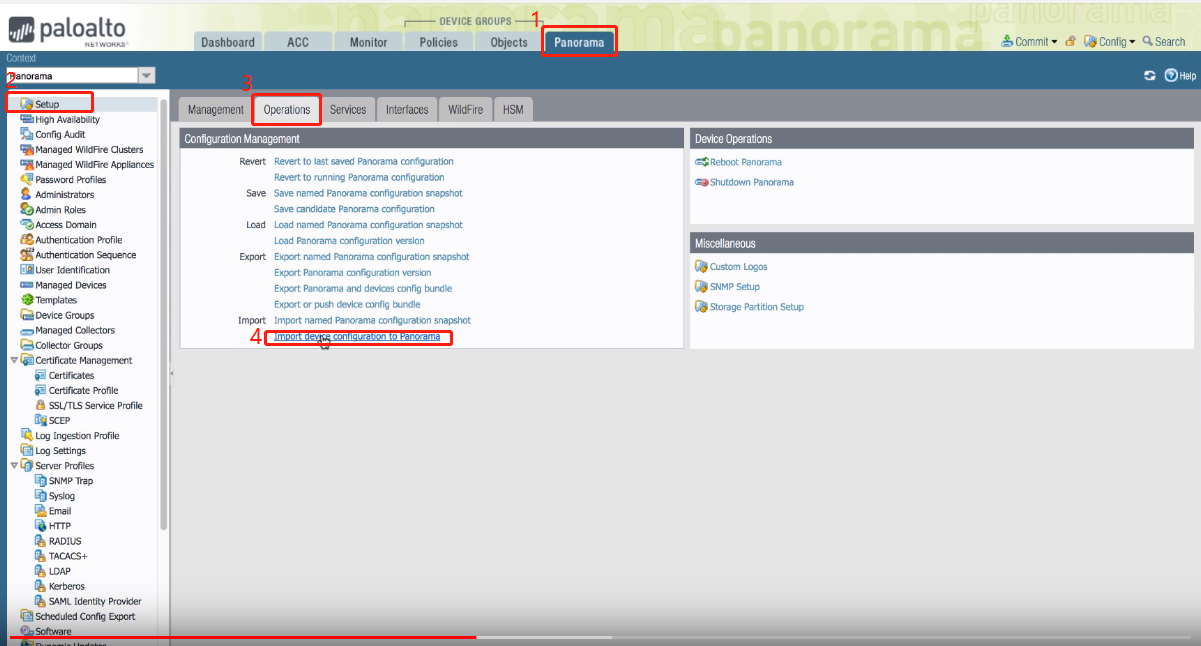Open the Policies top tab
Viewport: 1201px width, 646px height.
[438, 42]
